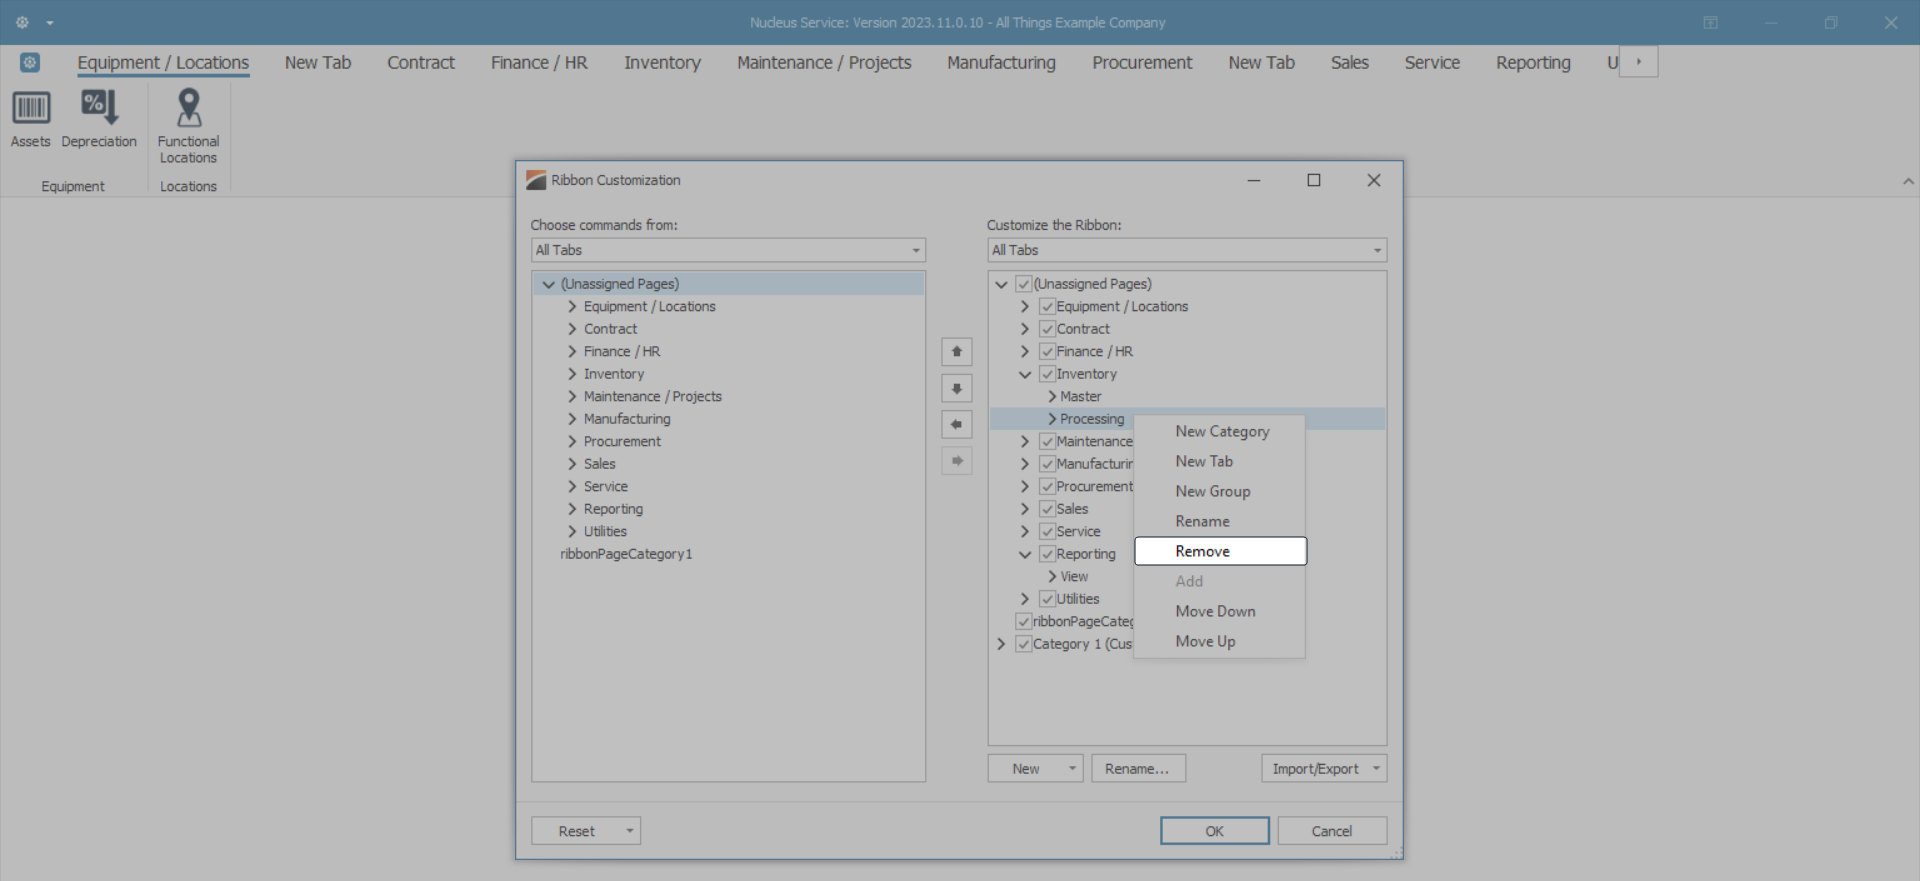
Task: Open the Procurement ribbon tab
Action: [x=1142, y=62]
